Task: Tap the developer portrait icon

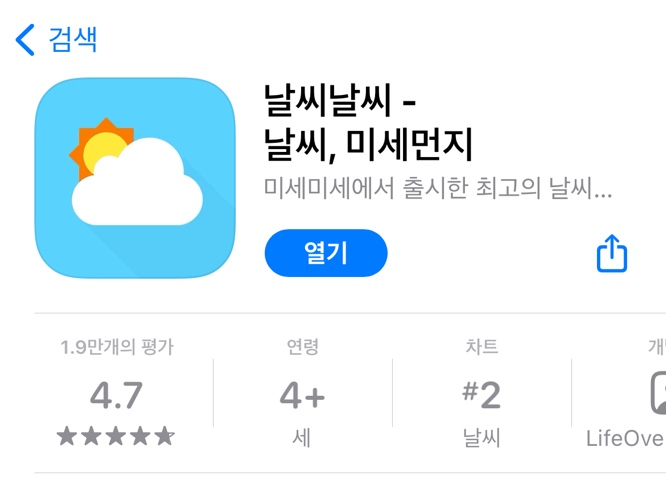Action: point(658,392)
